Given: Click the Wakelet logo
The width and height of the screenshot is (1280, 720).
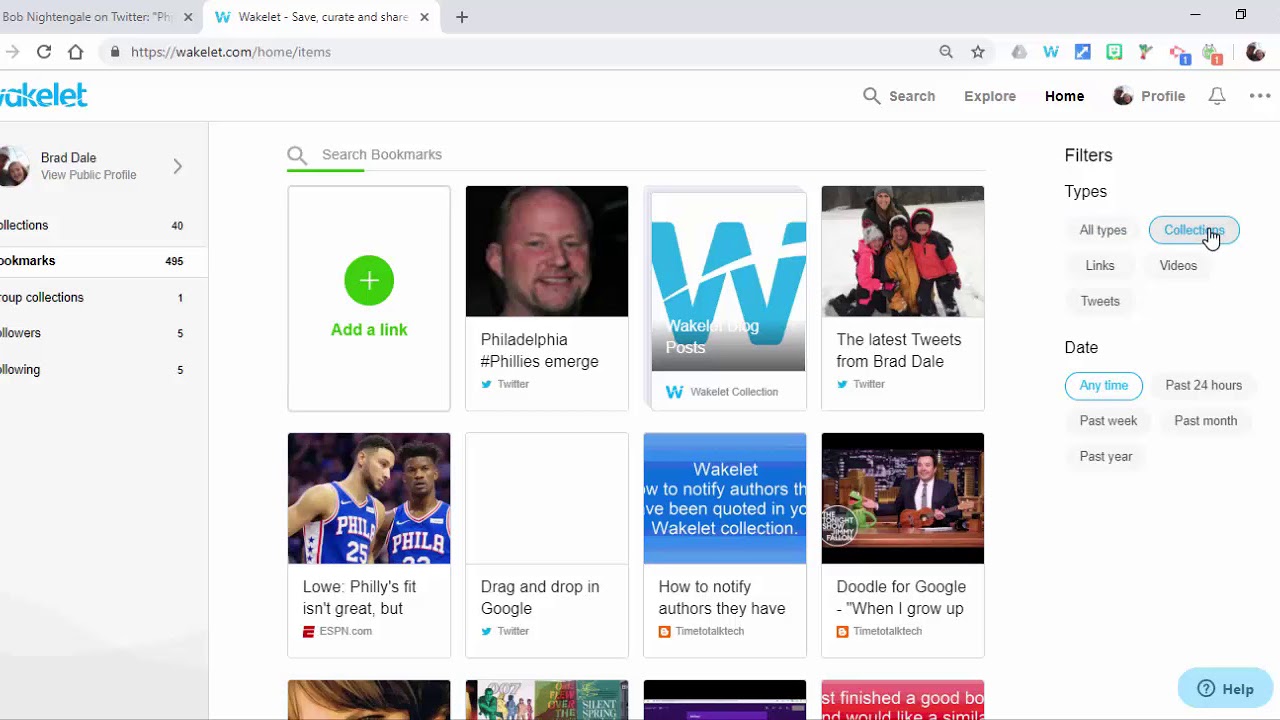Looking at the screenshot, I should click(44, 95).
